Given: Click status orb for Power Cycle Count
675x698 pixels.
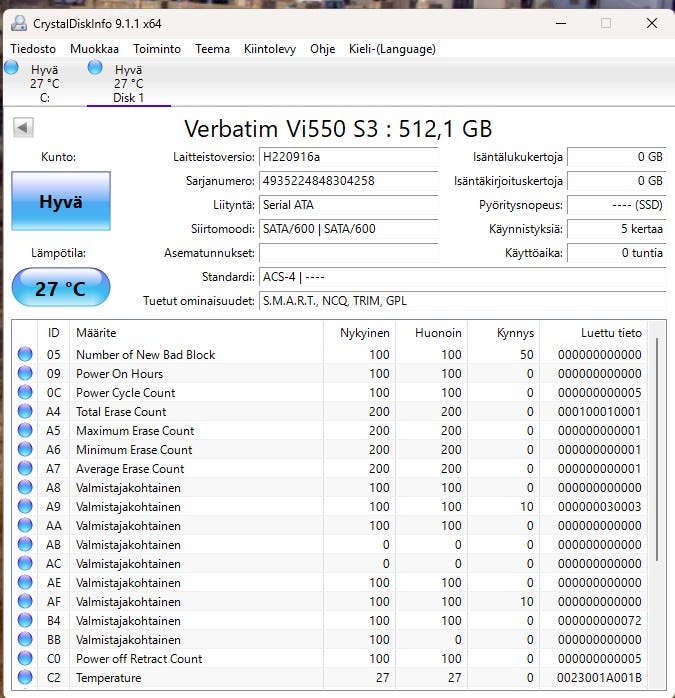Looking at the screenshot, I should click(25, 392).
